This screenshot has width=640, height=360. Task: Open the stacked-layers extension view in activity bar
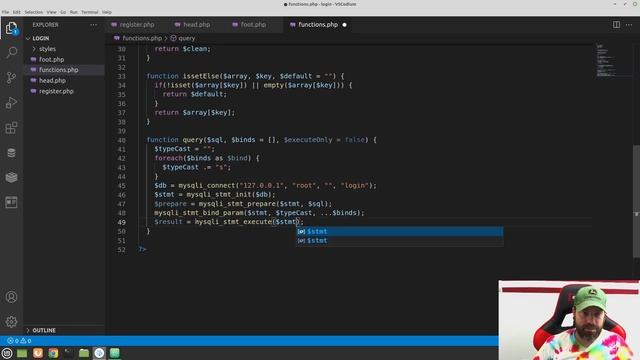tap(11, 177)
